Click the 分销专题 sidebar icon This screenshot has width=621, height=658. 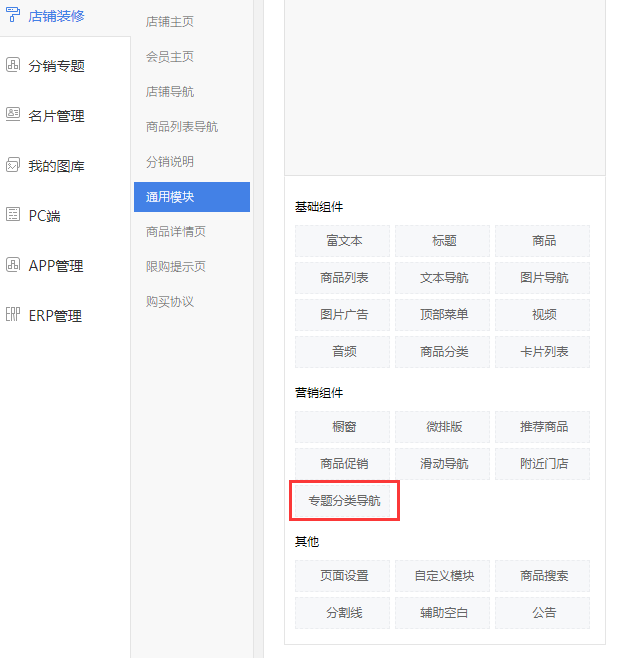(x=13, y=65)
